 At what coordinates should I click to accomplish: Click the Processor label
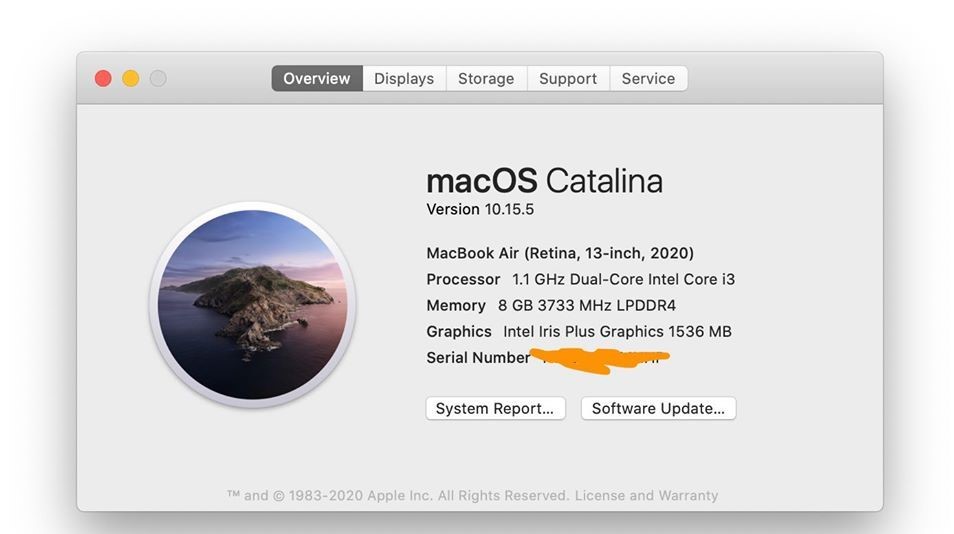(x=463, y=279)
